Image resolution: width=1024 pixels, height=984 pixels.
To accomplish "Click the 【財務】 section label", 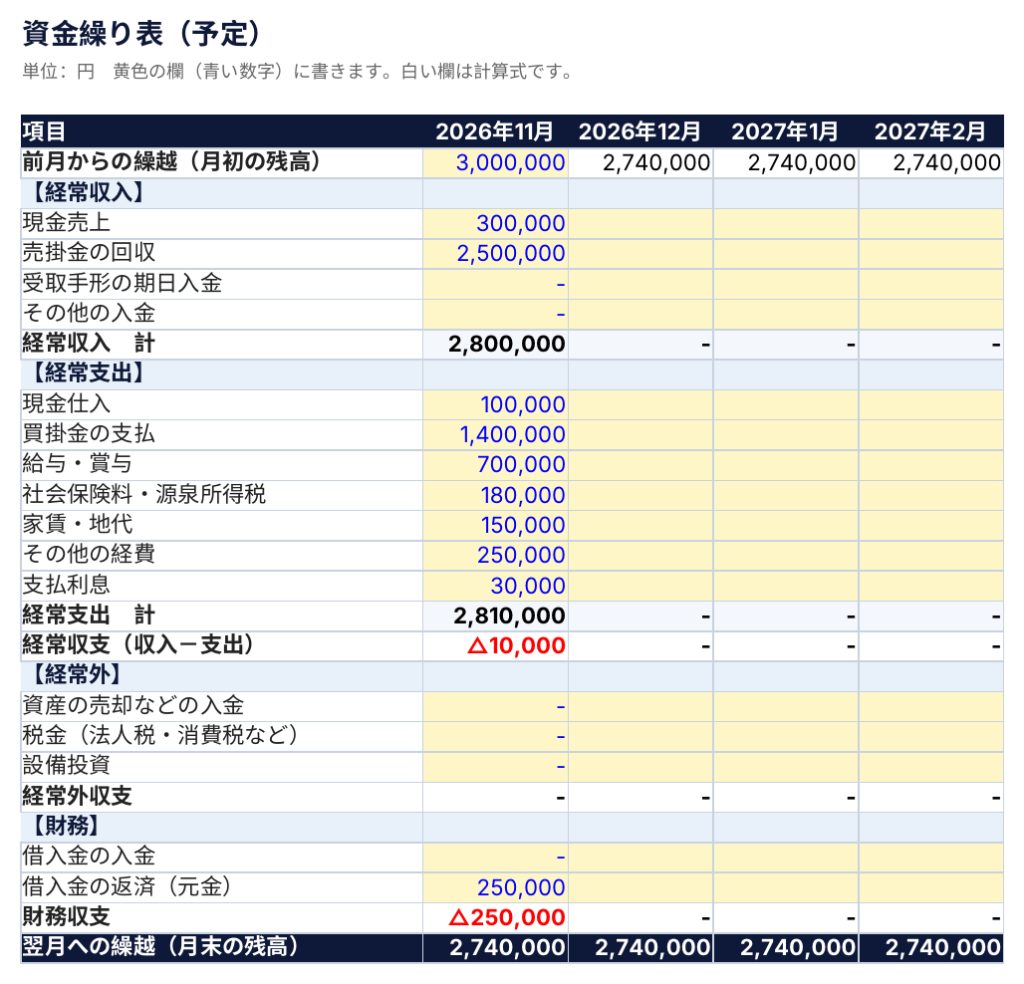I will click(65, 827).
